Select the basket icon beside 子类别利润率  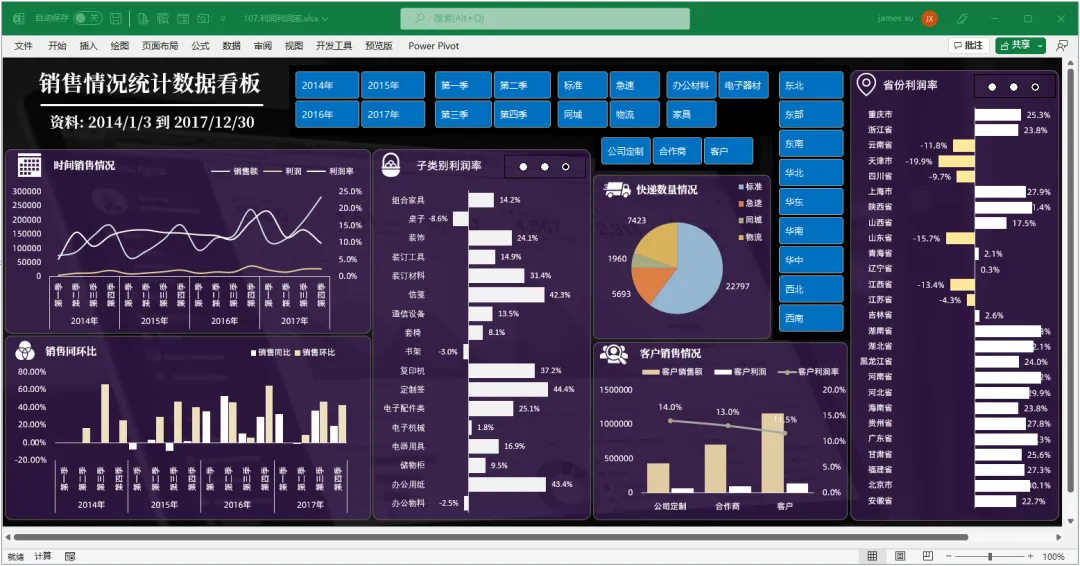[x=391, y=165]
